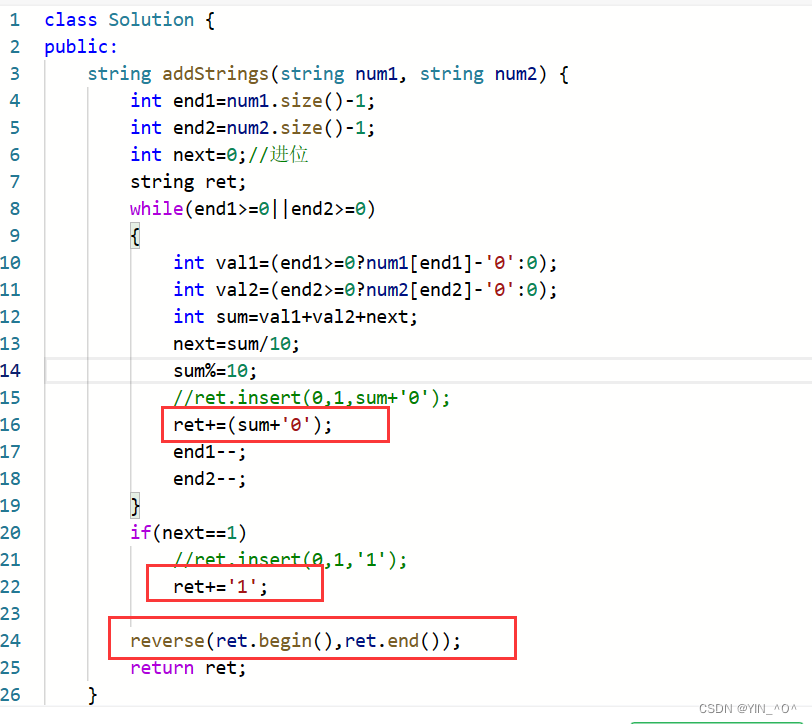
Task: Select the red box around ret+=(sum+'0');
Action: click(275, 424)
